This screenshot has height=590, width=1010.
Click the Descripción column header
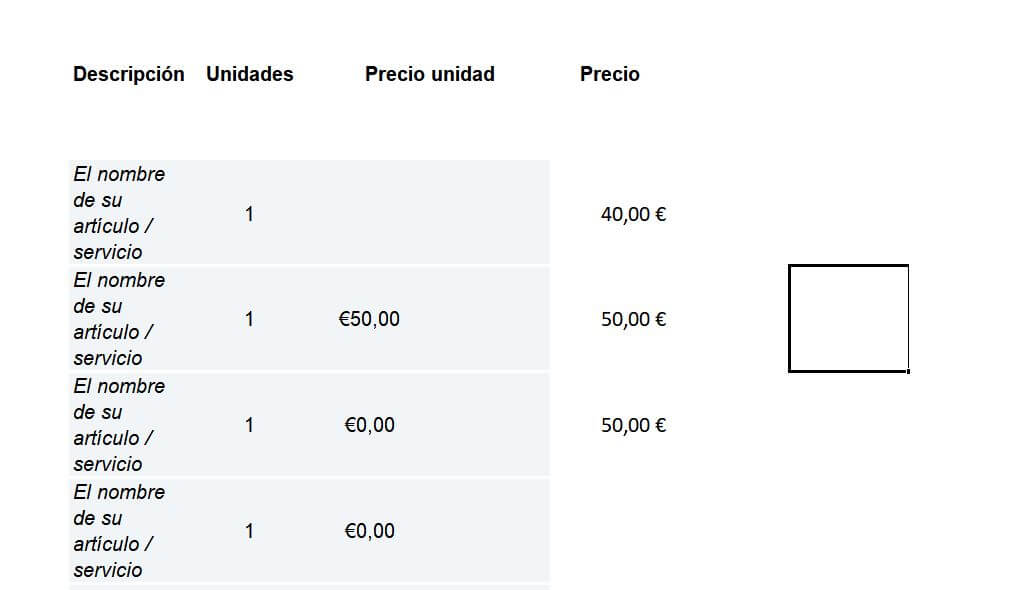pos(128,74)
